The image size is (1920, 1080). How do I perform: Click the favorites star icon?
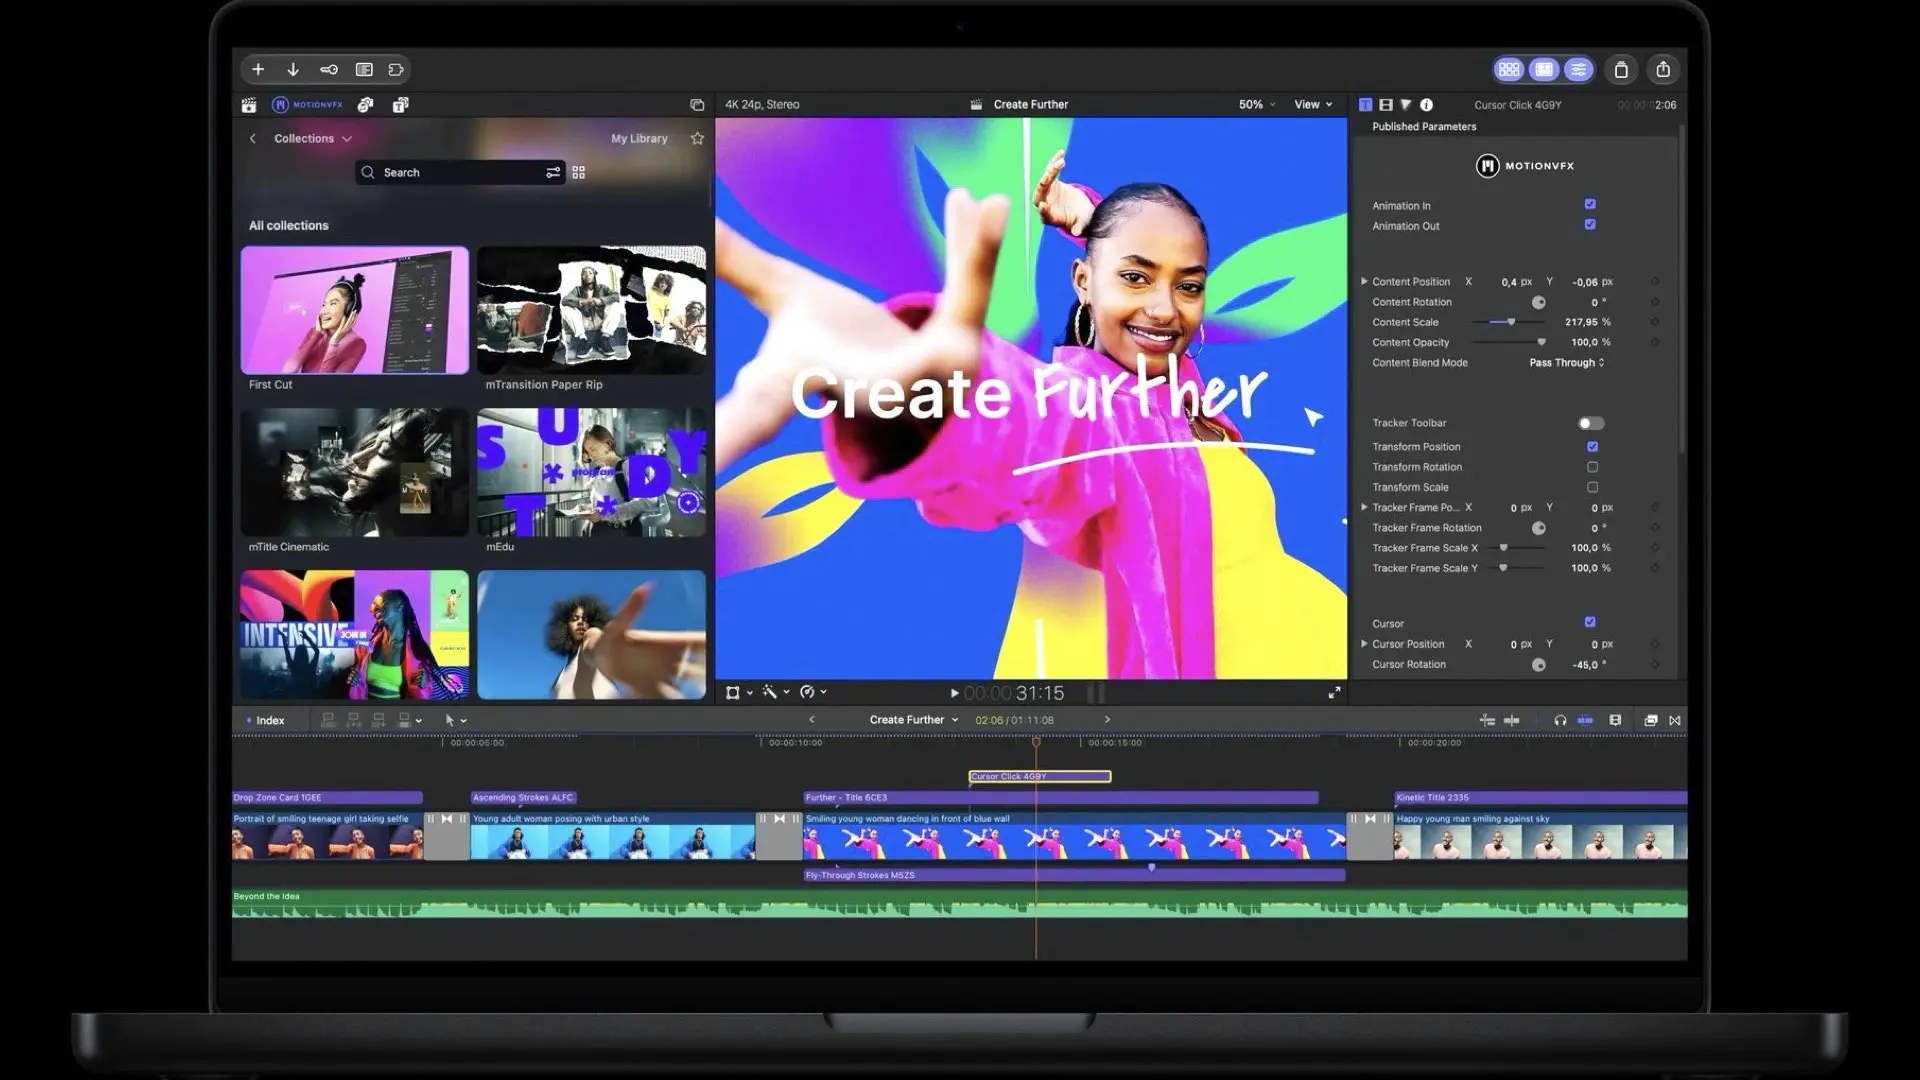pyautogui.click(x=697, y=139)
